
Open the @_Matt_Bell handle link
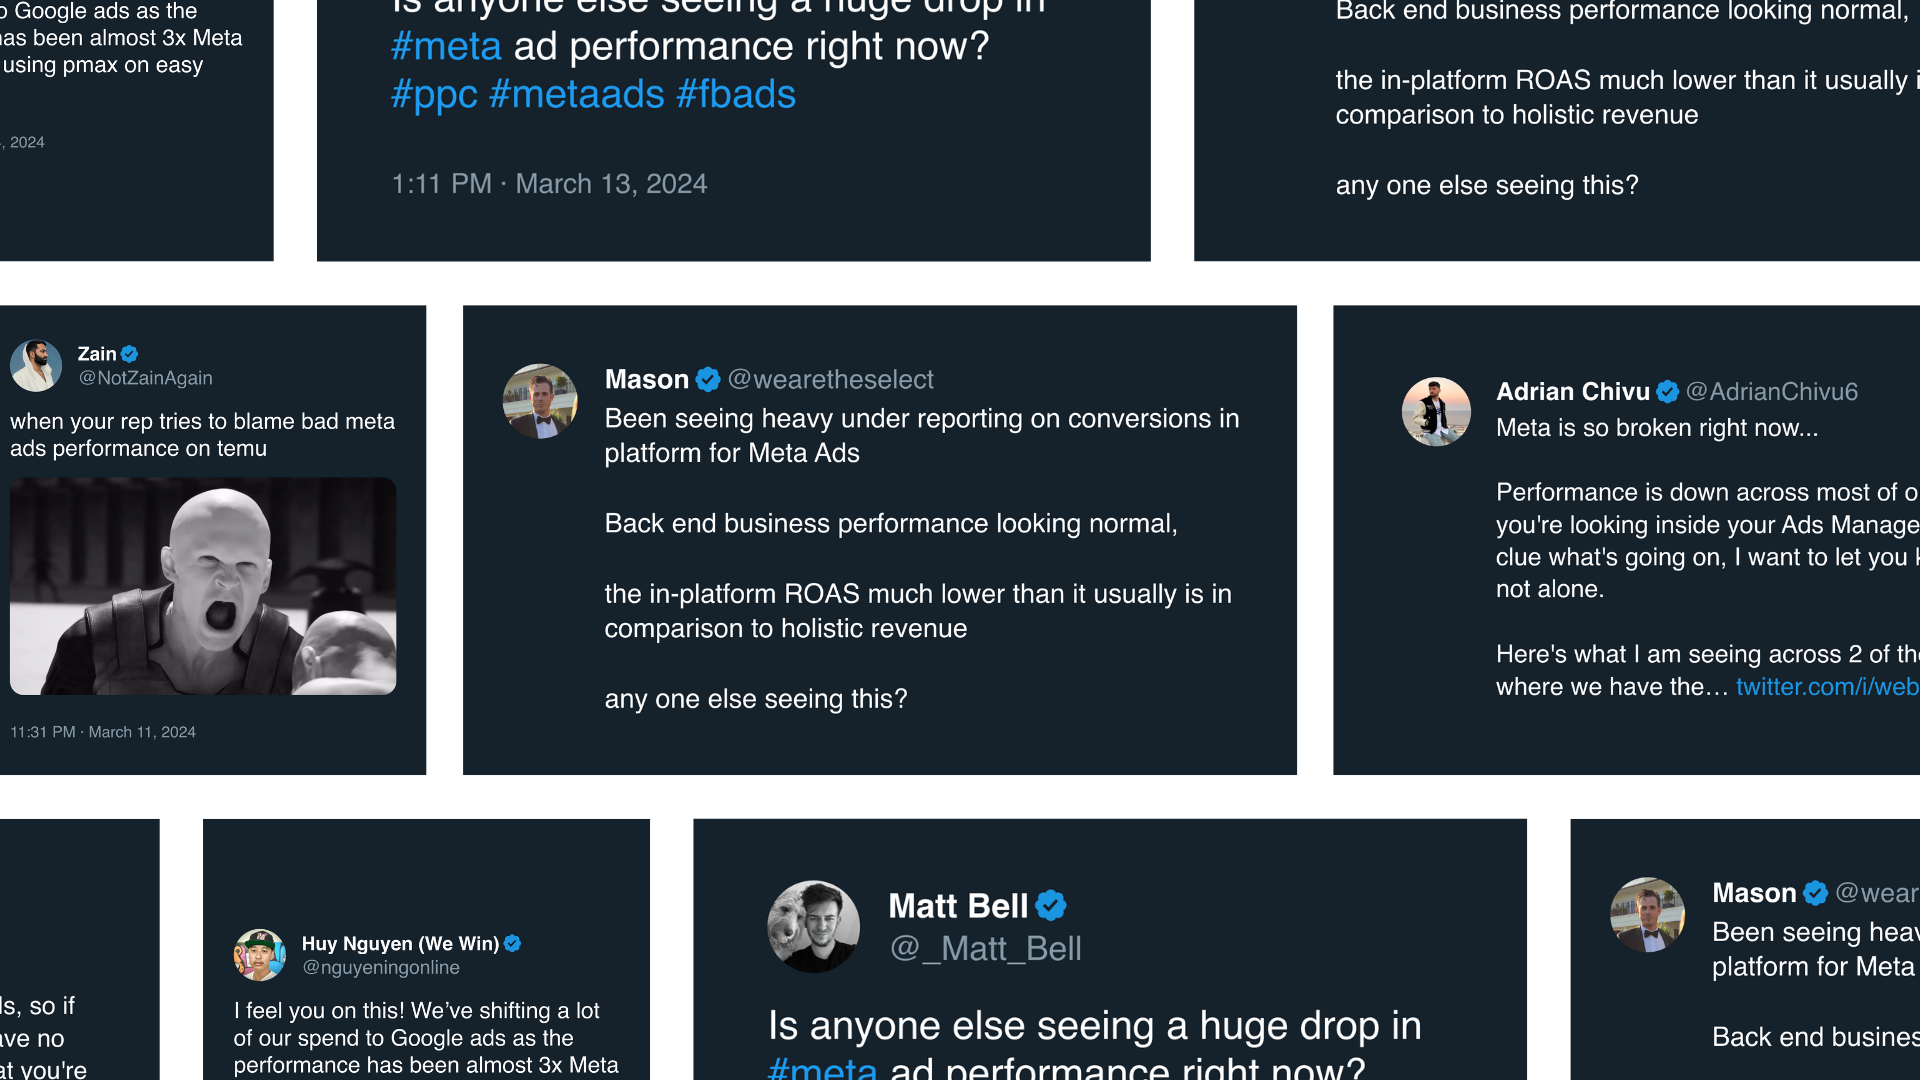pyautogui.click(x=985, y=949)
